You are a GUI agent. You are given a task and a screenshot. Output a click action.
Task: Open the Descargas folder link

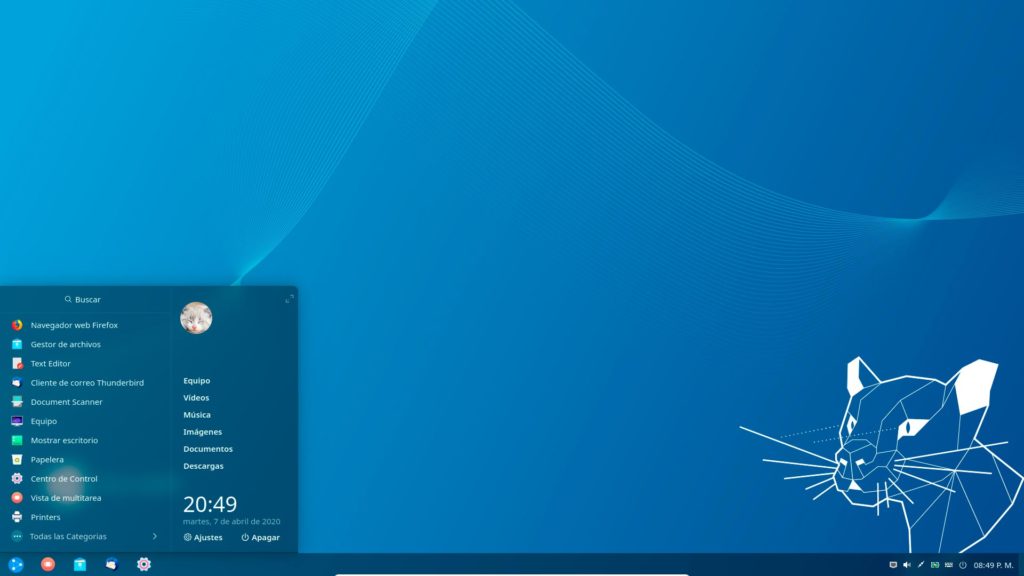203,466
